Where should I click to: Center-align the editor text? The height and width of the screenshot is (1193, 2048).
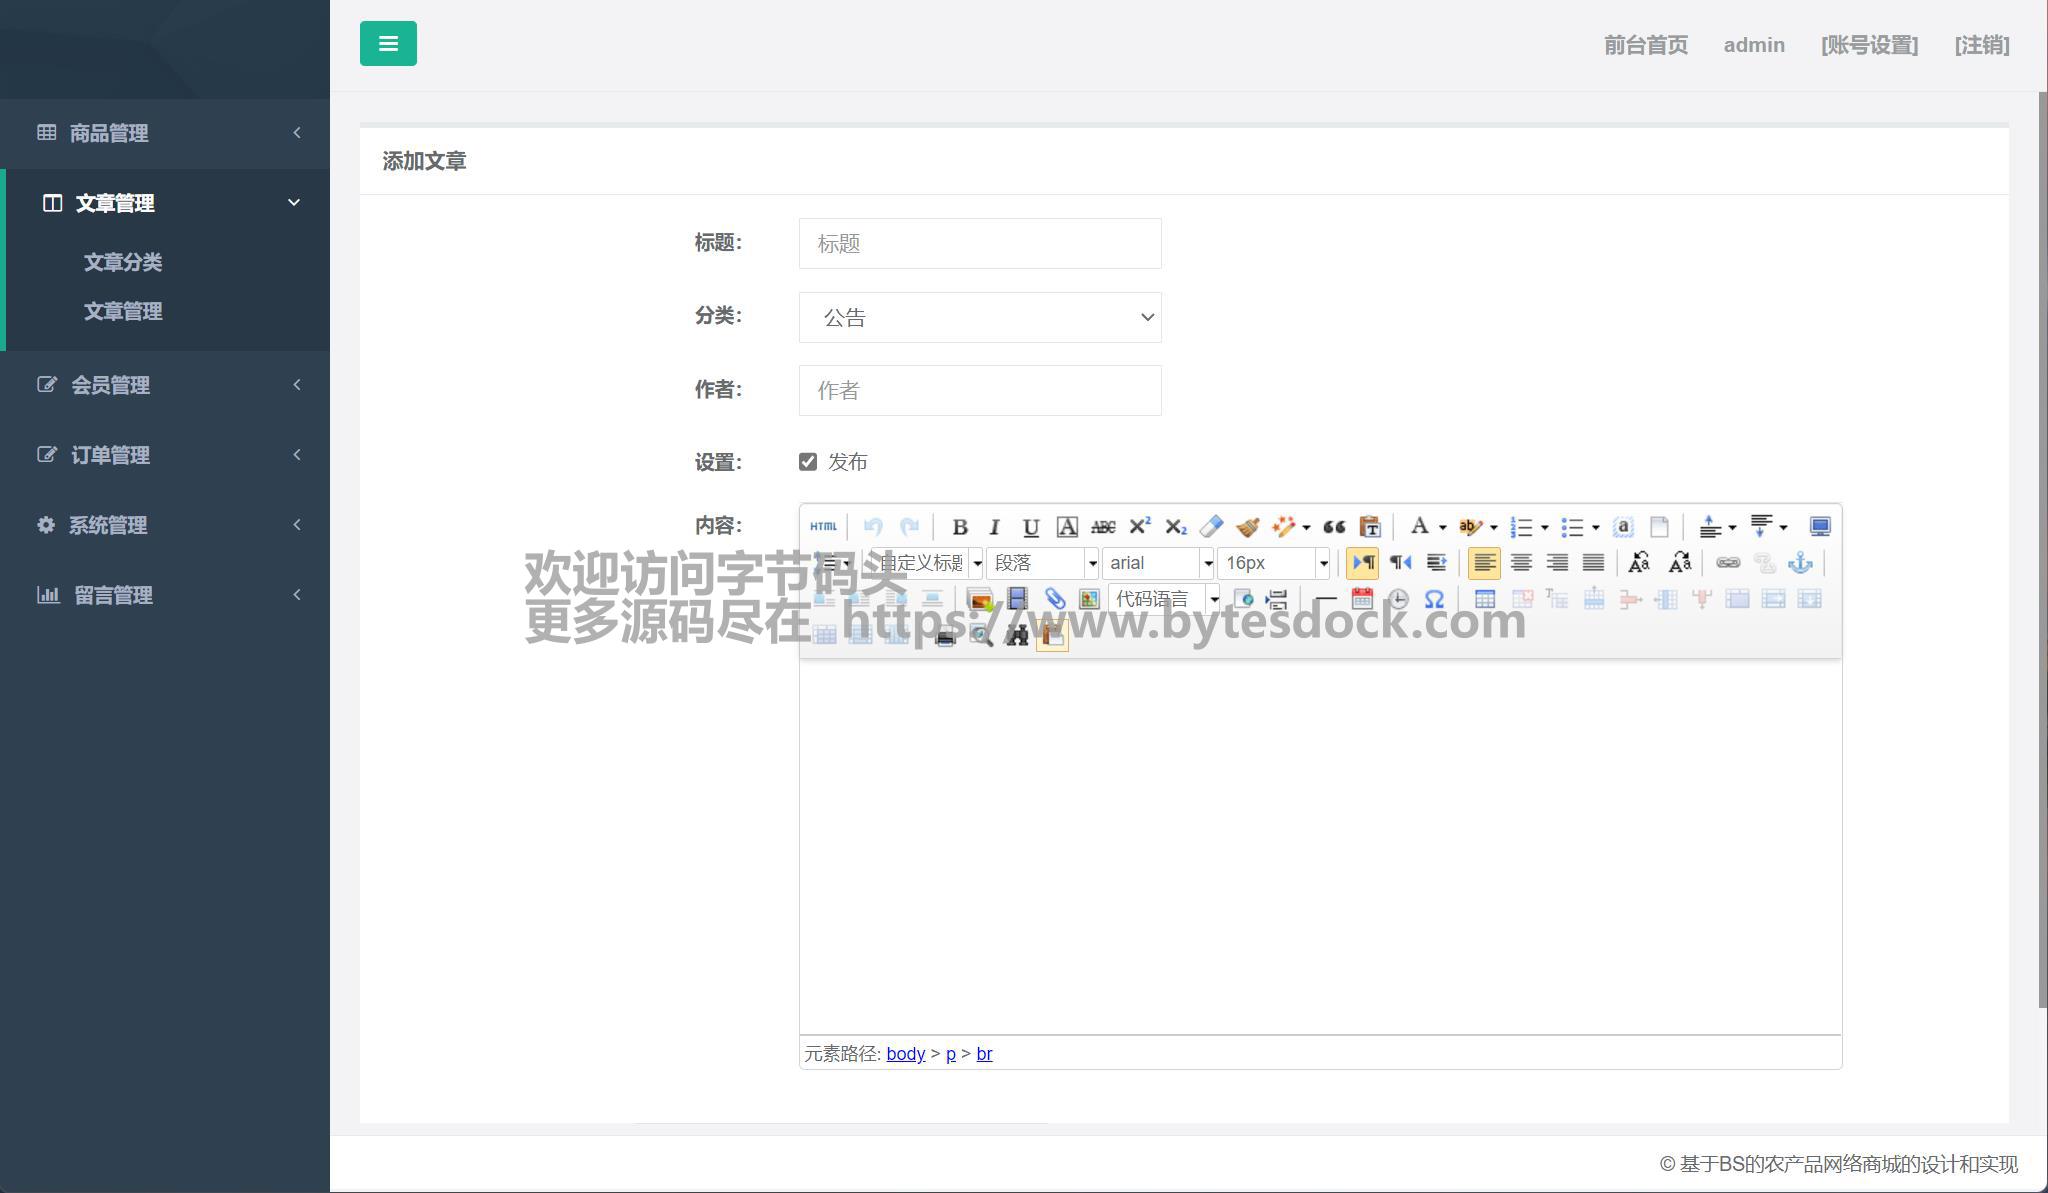[x=1520, y=563]
